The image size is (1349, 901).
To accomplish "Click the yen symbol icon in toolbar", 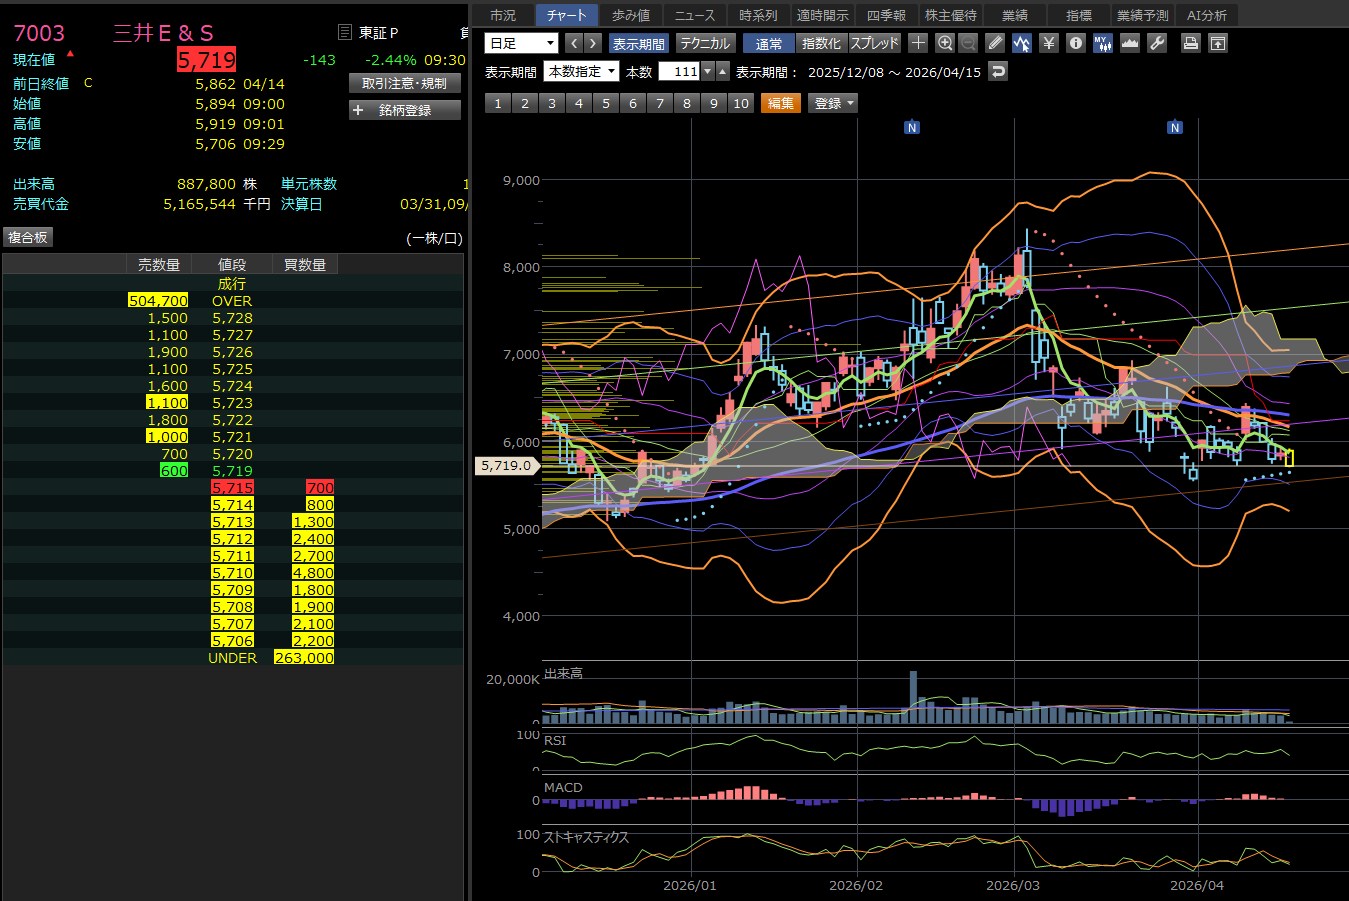I will (x=1048, y=43).
